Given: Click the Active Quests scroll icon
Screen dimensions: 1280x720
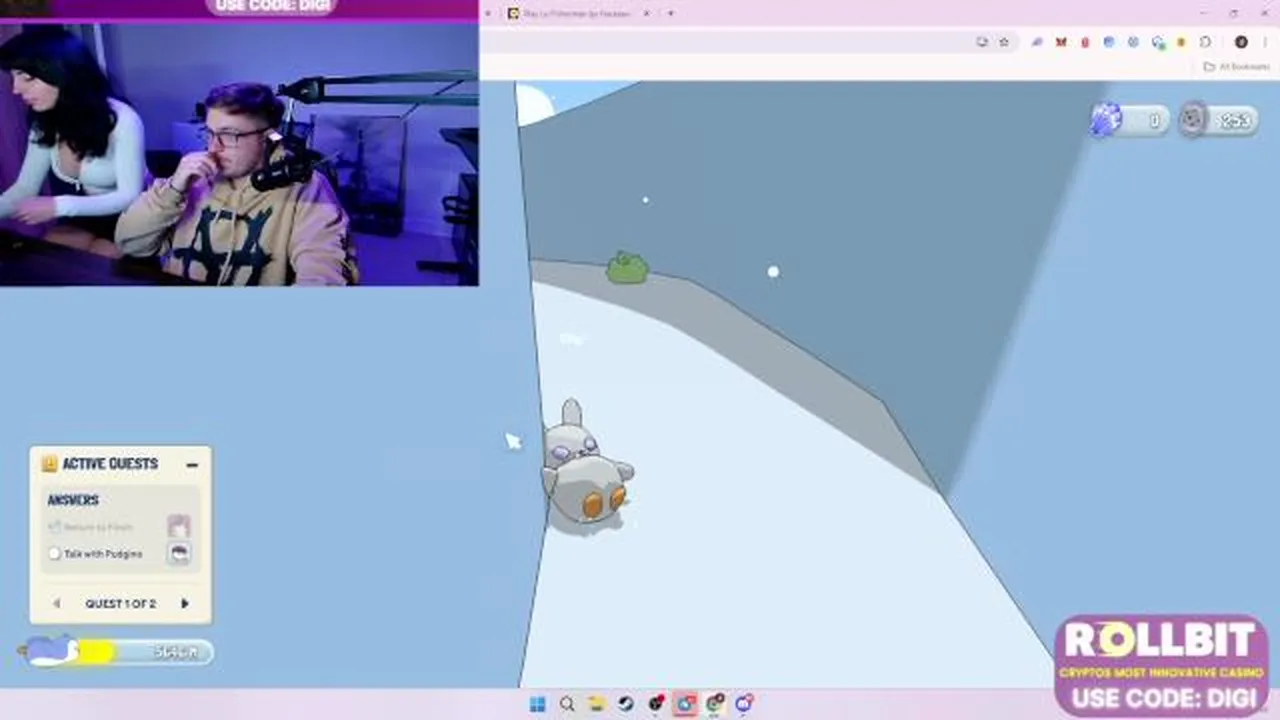Looking at the screenshot, I should [49, 463].
